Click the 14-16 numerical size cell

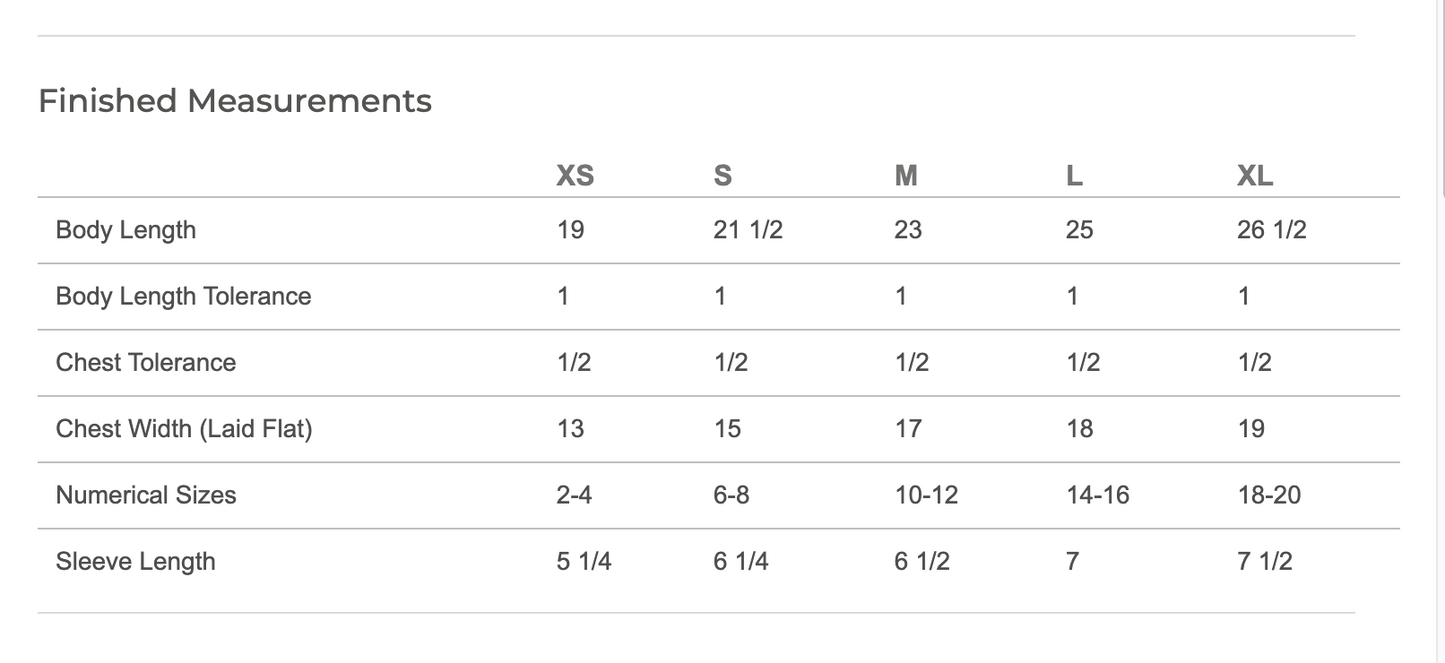click(1098, 495)
